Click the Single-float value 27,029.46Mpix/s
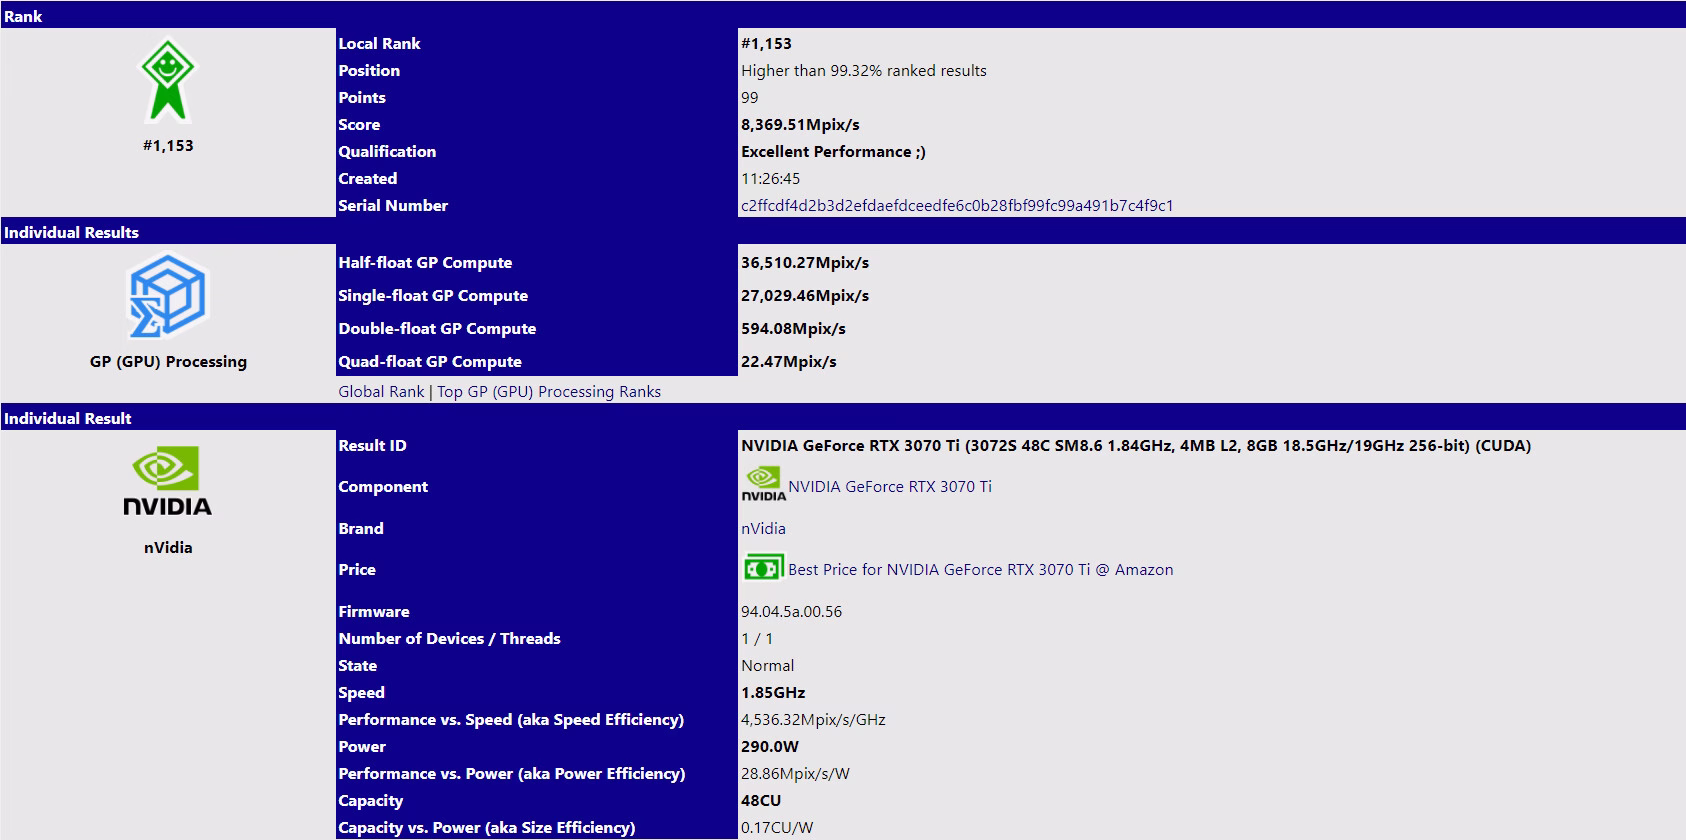This screenshot has width=1686, height=840. 805,295
